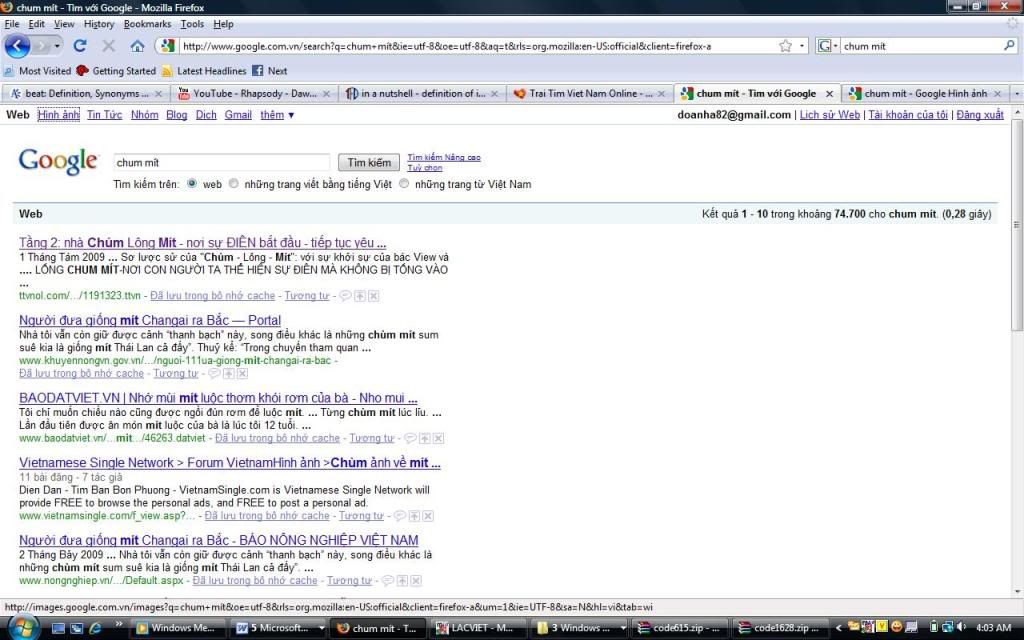Image resolution: width=1024 pixels, height=640 pixels.
Task: Open the recent pages history dropdown
Action: point(57,46)
